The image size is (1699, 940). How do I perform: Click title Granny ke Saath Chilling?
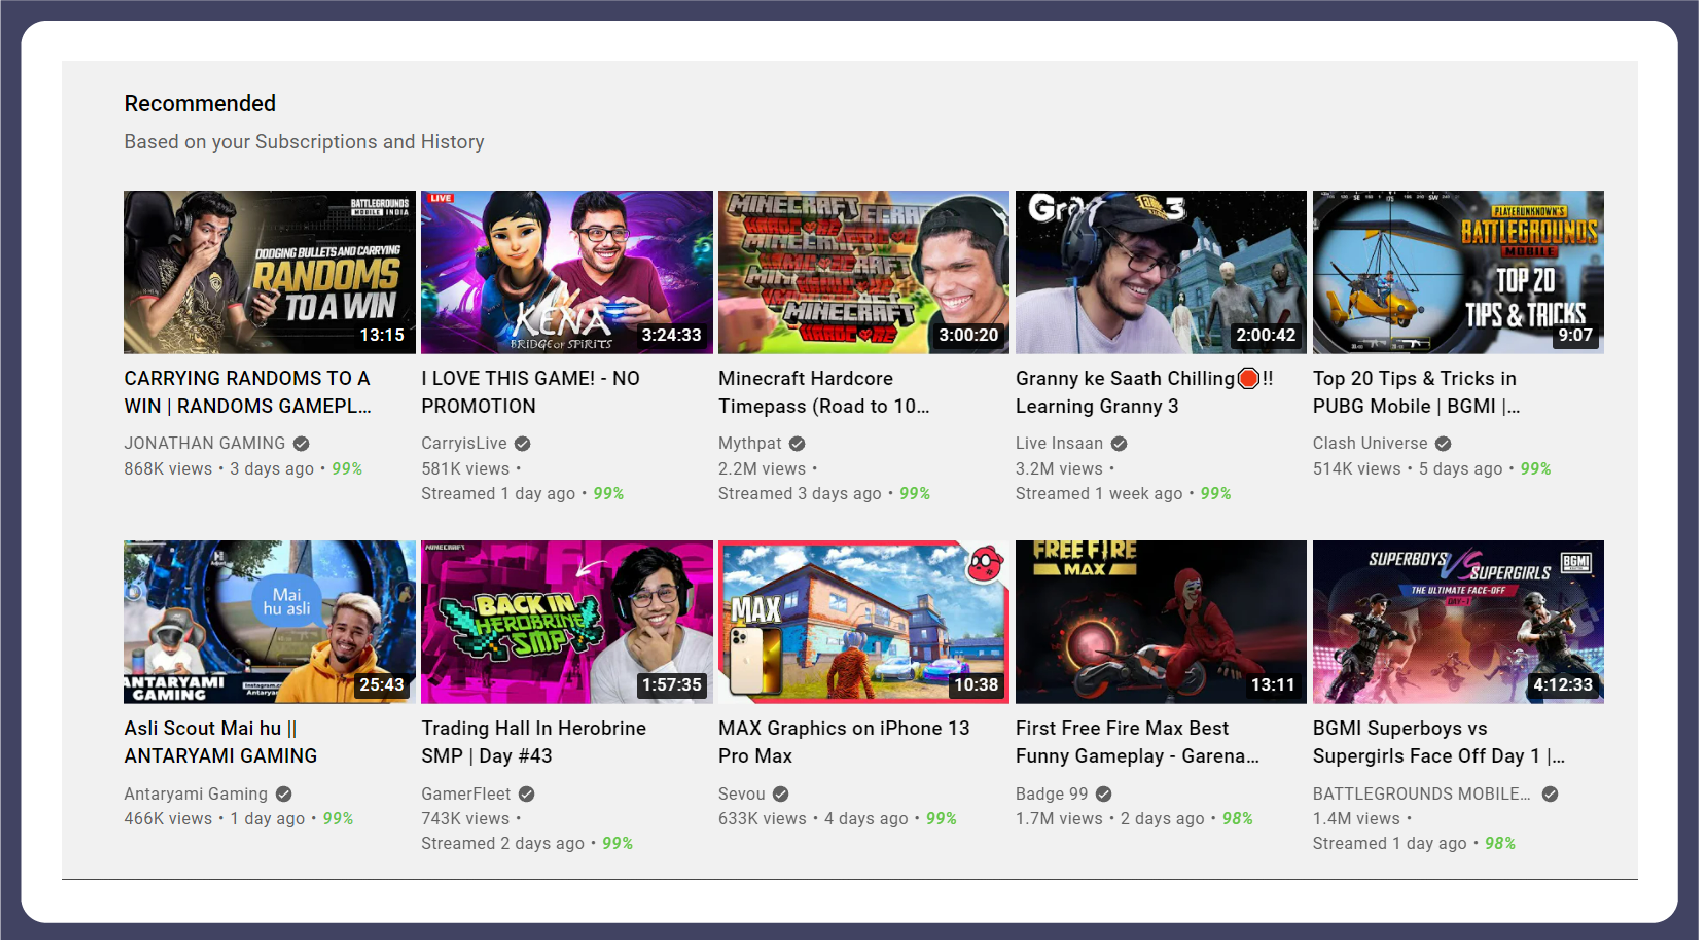[x=1145, y=392]
